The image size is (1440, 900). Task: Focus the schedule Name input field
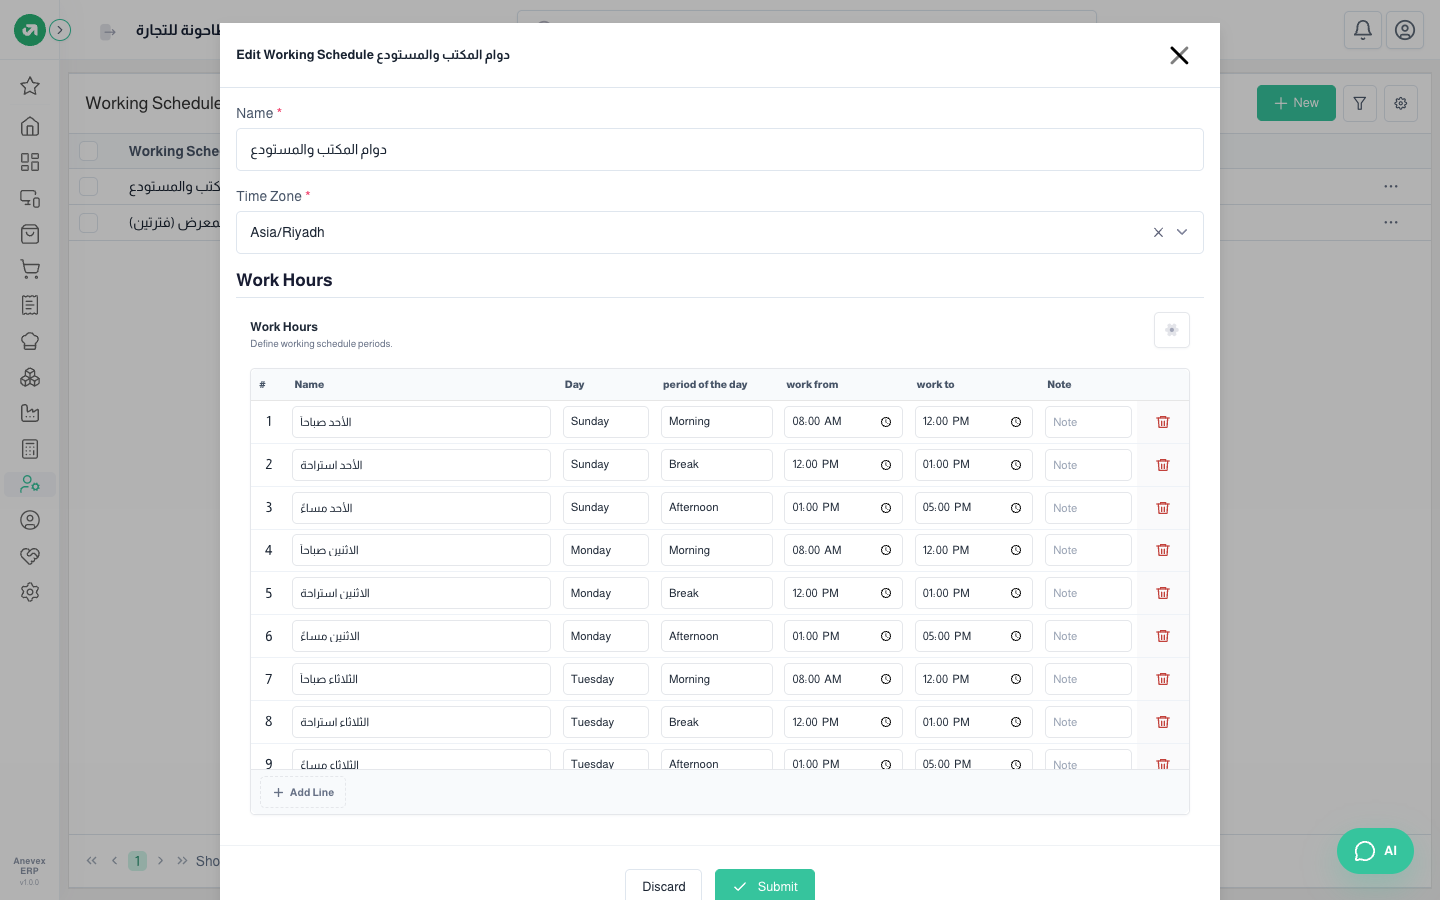(x=720, y=150)
